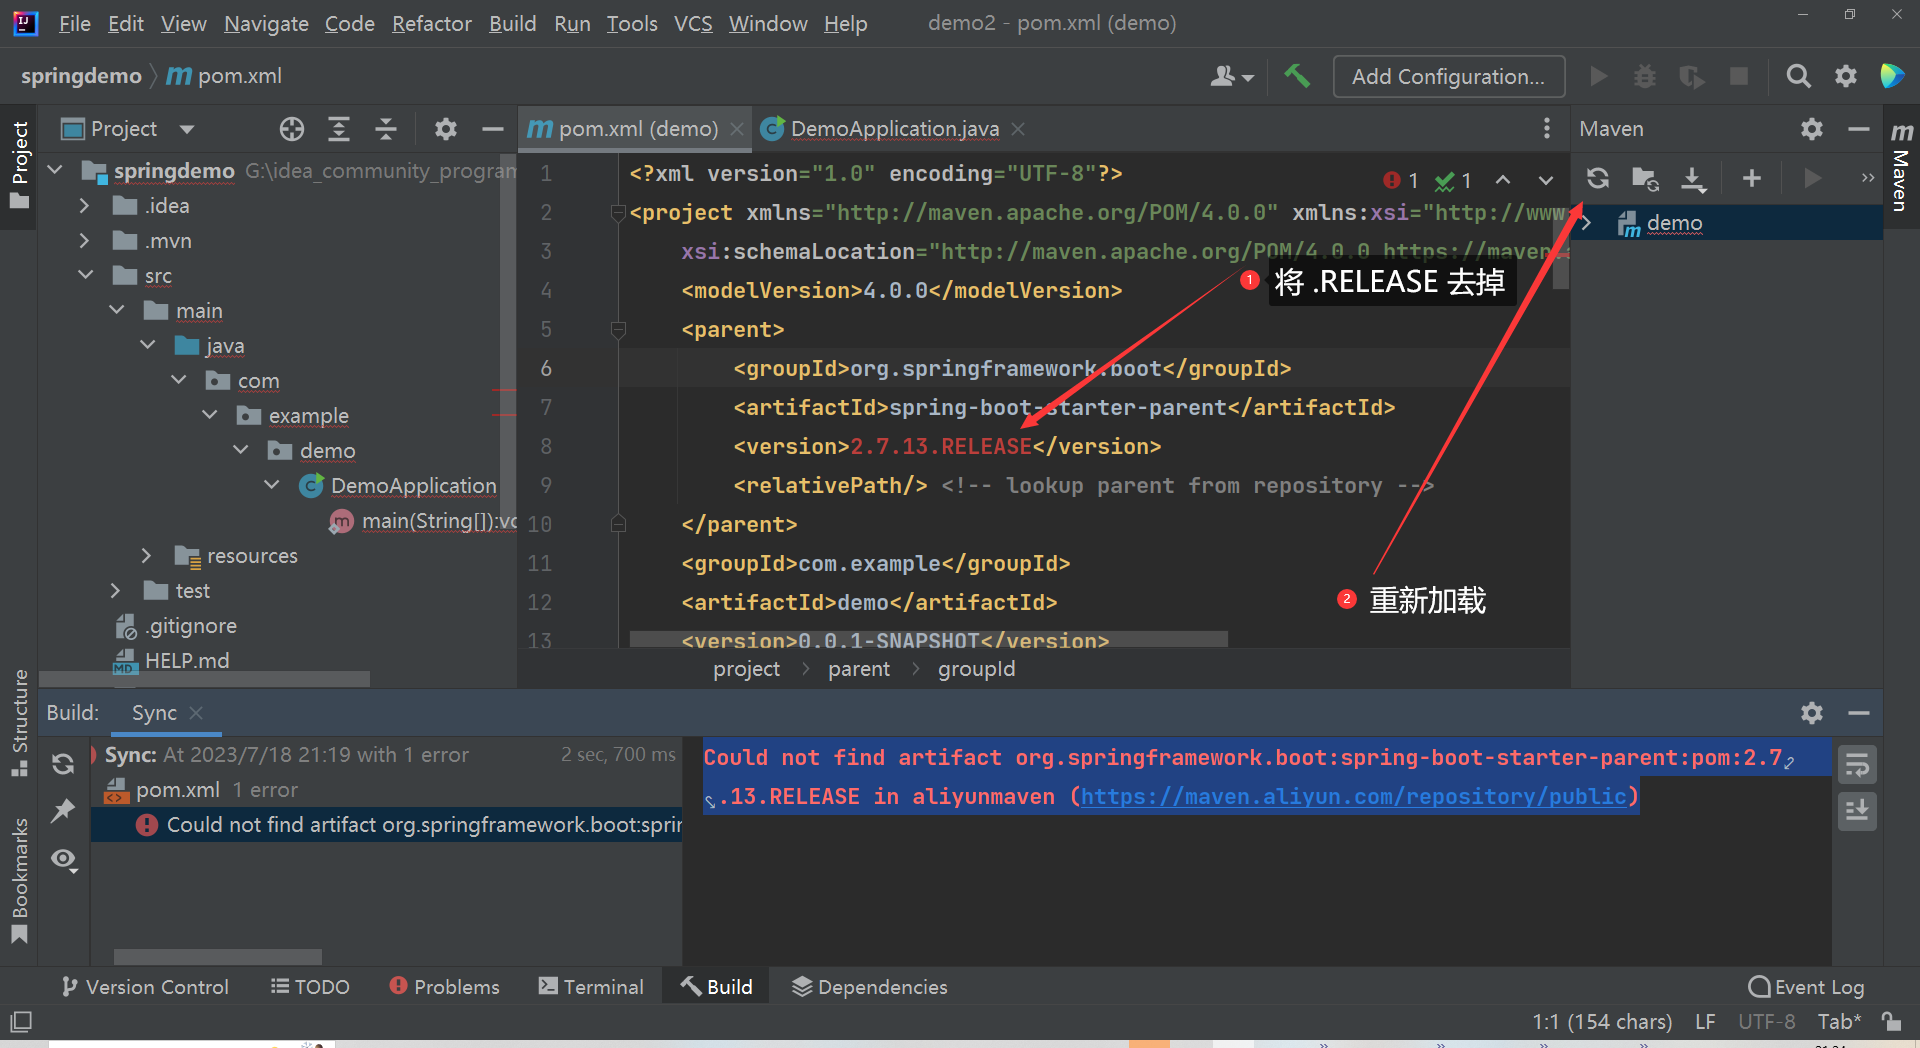Click the Run play icon in toolbar
The width and height of the screenshot is (1920, 1048).
(1598, 76)
